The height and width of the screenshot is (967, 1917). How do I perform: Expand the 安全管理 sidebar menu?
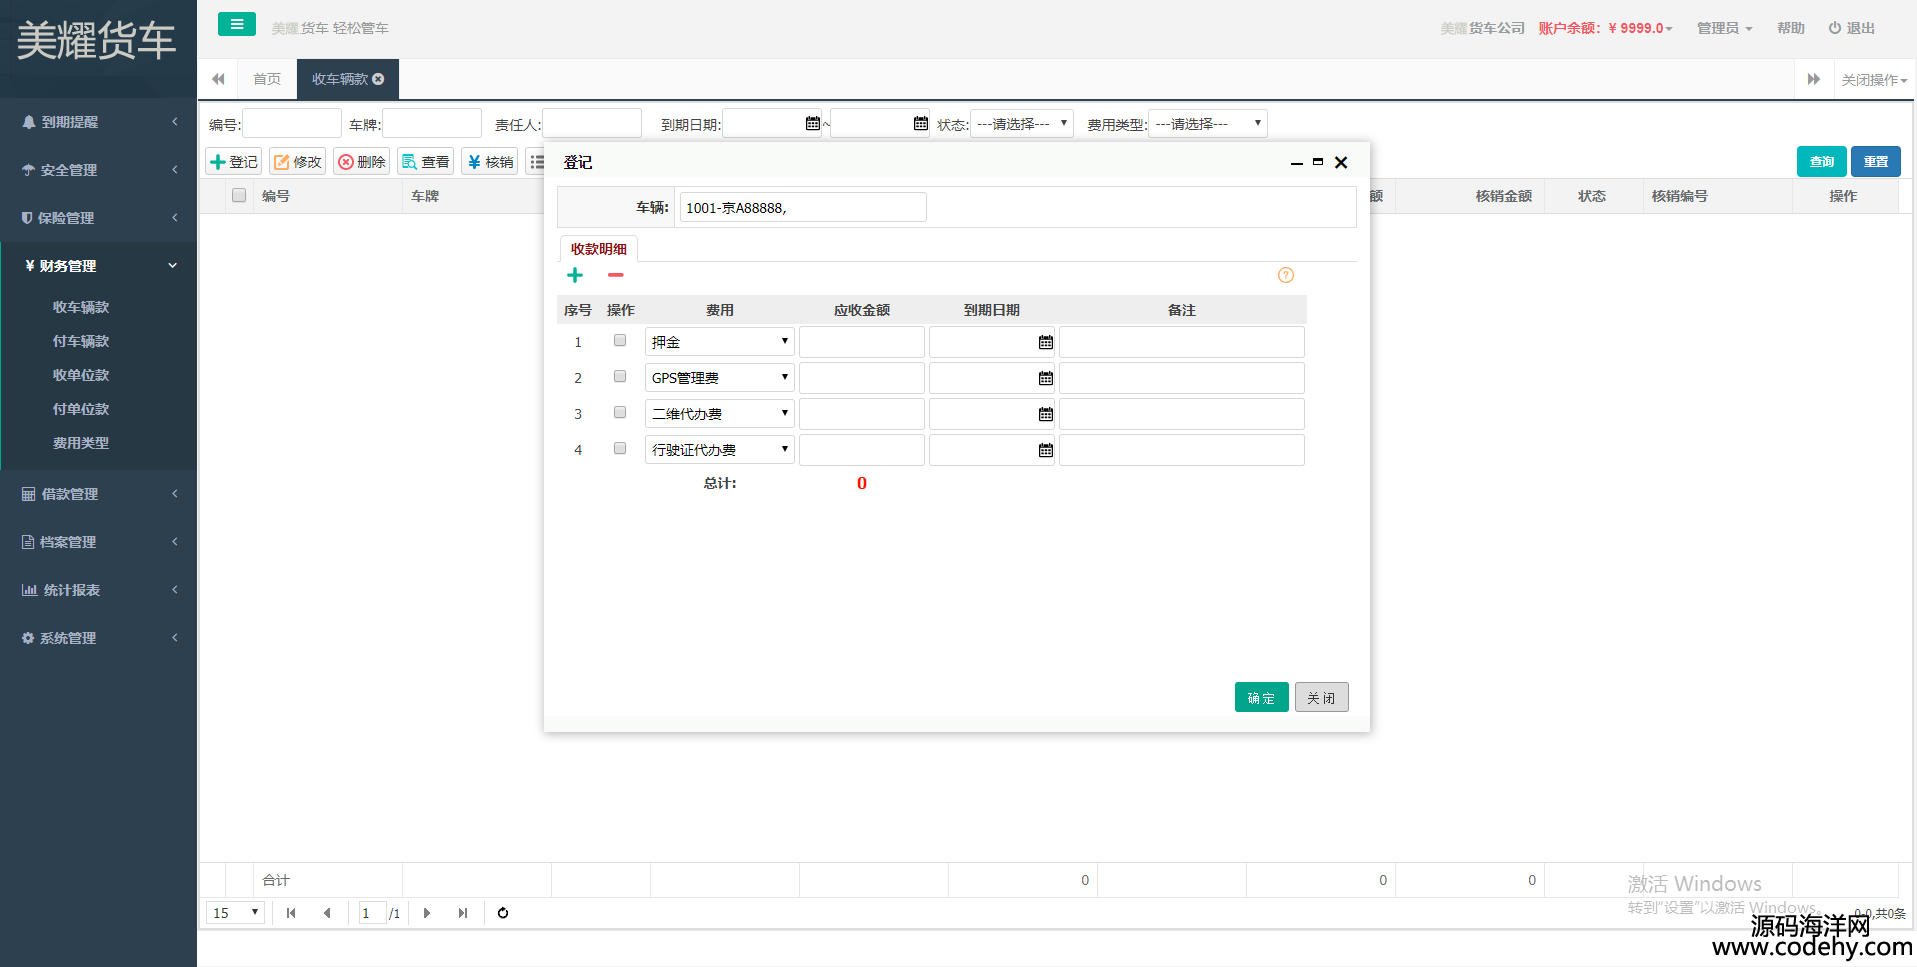point(98,170)
